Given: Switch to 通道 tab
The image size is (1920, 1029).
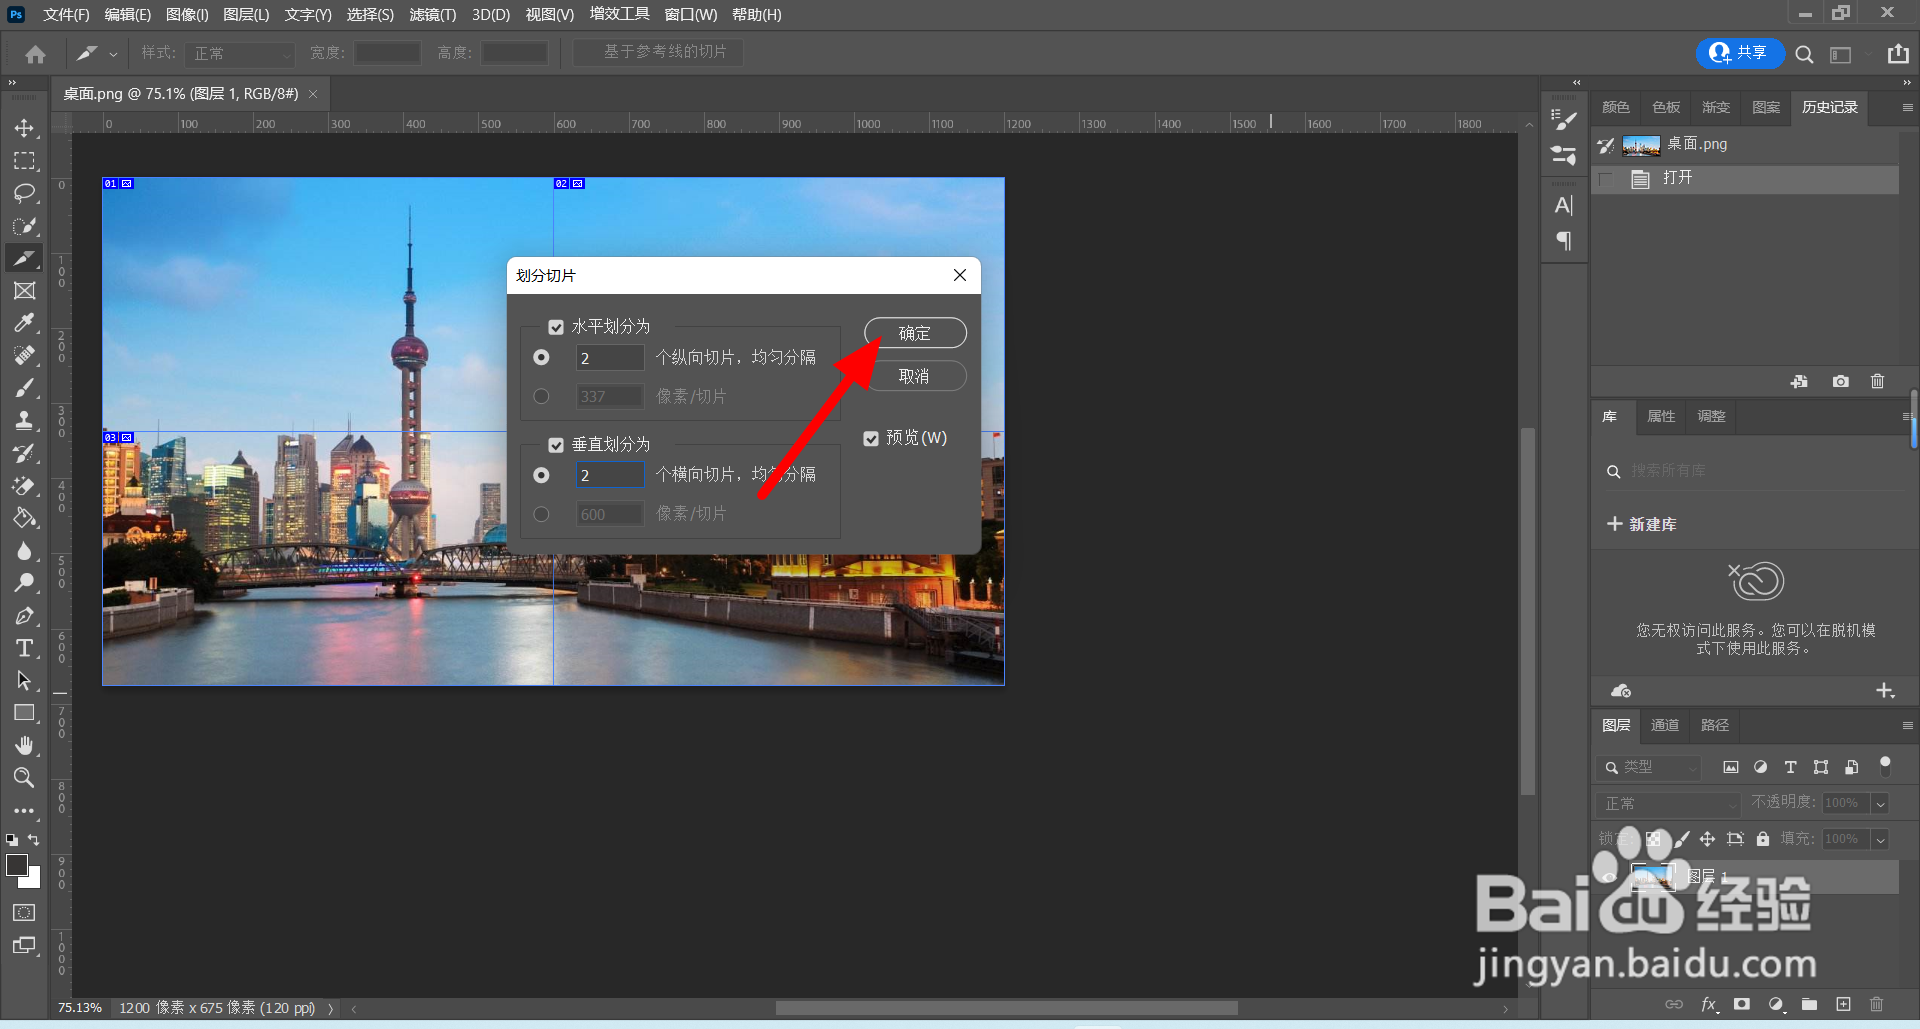Looking at the screenshot, I should point(1665,725).
